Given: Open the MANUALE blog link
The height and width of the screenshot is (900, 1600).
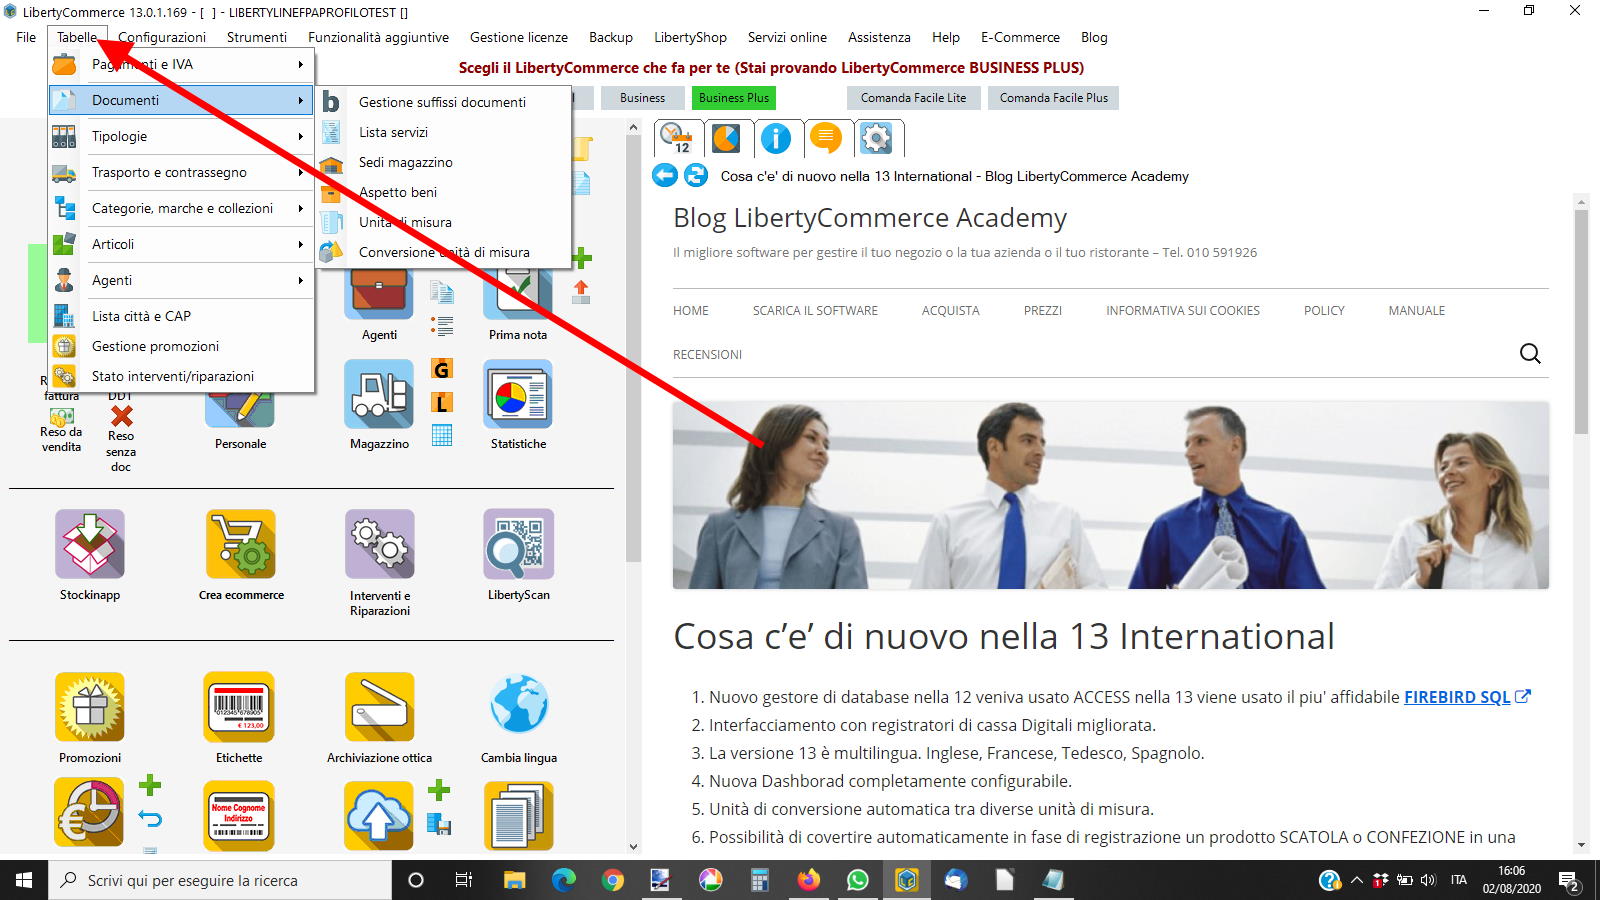Looking at the screenshot, I should tap(1416, 311).
